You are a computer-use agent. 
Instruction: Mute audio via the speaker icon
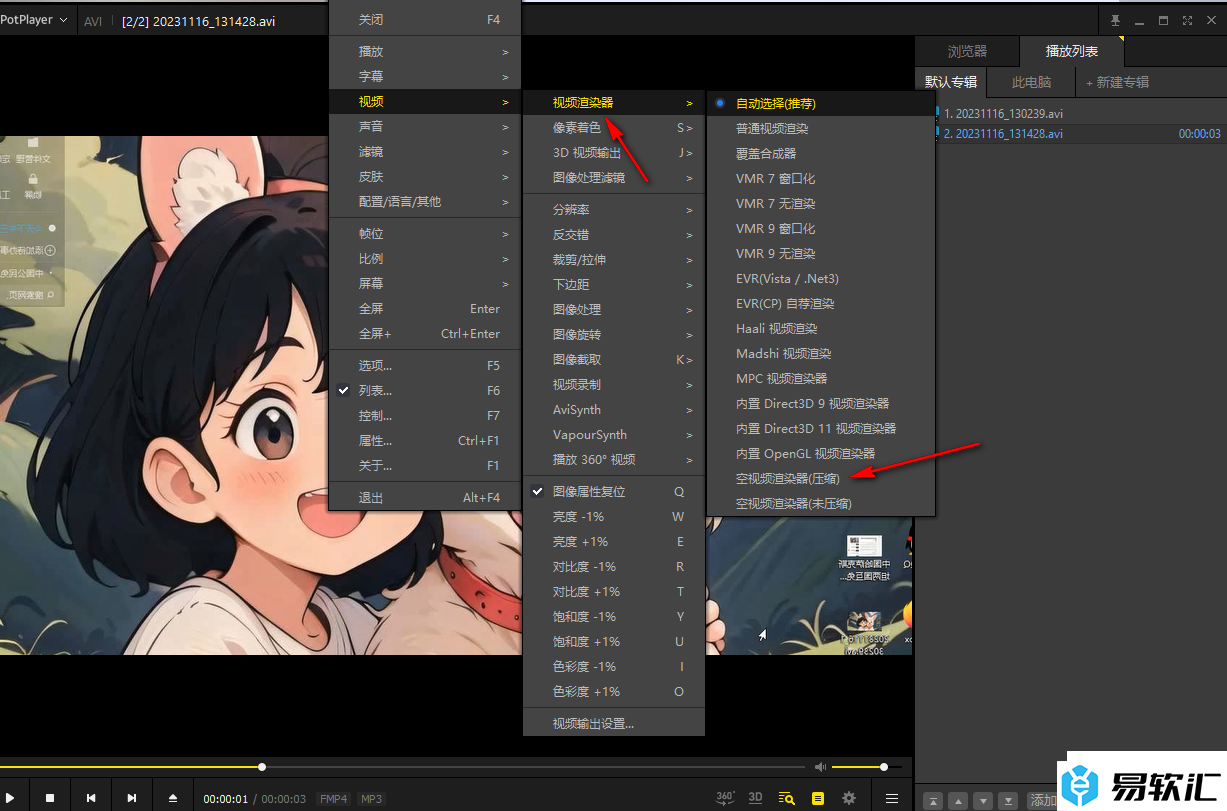coord(821,767)
